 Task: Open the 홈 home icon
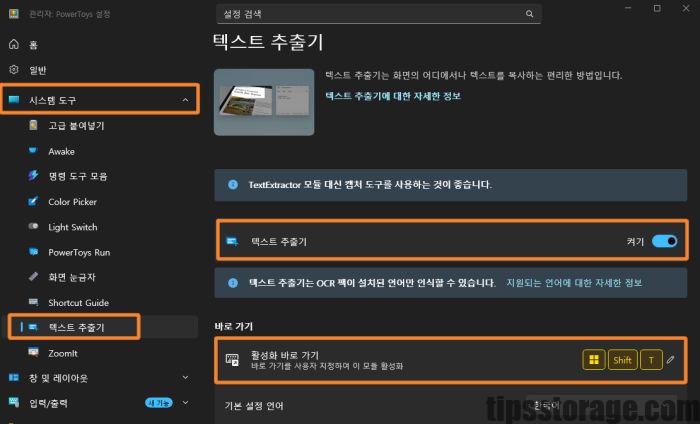point(14,44)
